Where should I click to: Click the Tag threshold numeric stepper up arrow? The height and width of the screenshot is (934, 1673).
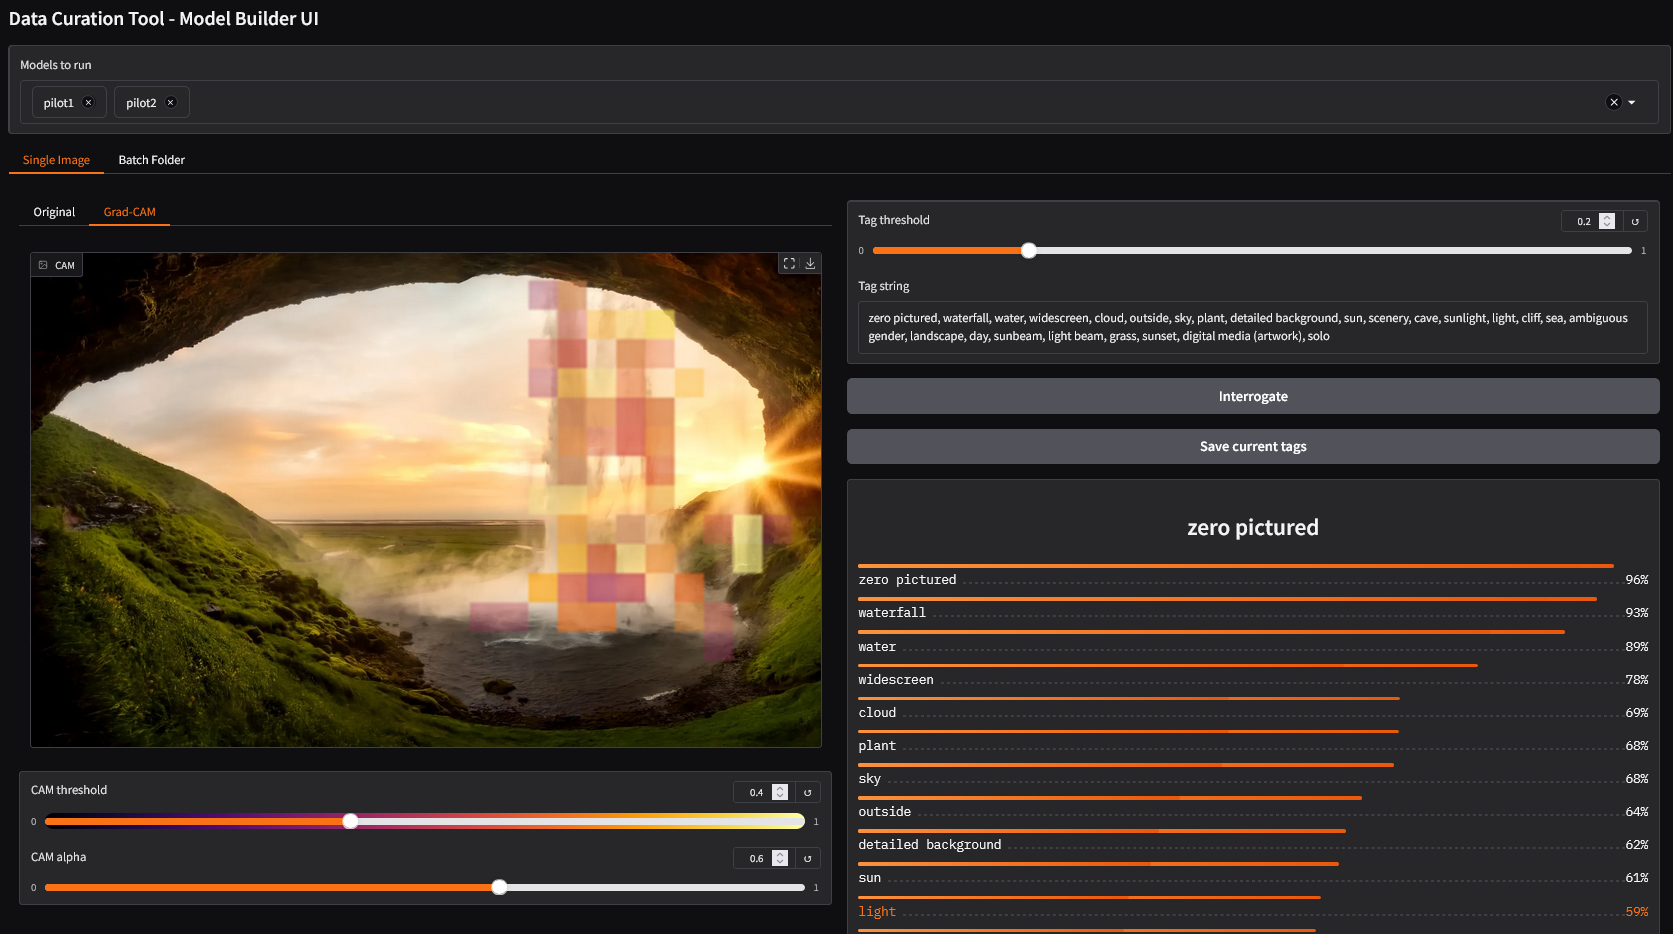click(1607, 216)
